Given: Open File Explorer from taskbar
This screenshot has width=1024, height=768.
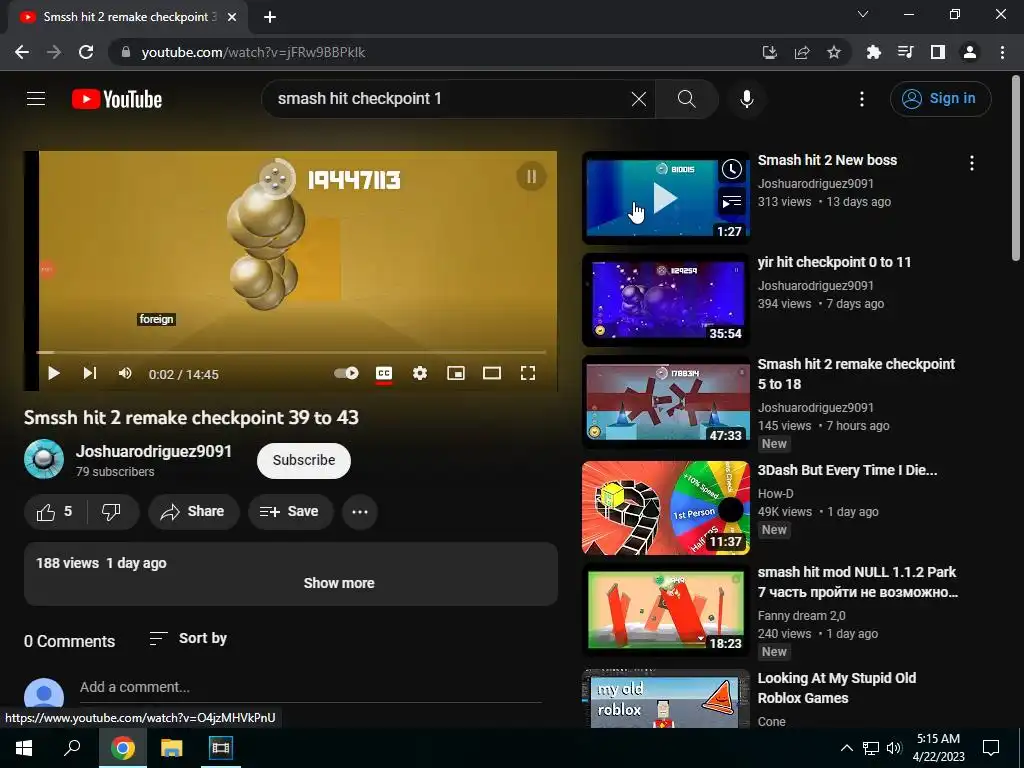Looking at the screenshot, I should (172, 748).
